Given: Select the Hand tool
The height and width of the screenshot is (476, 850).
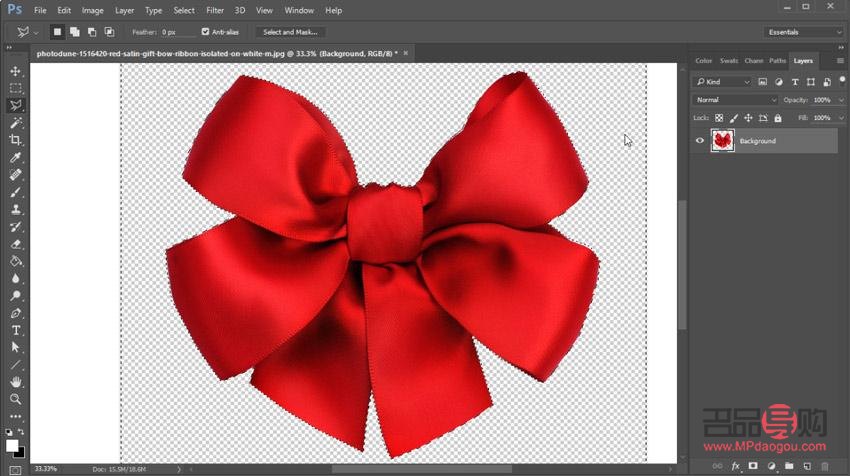Looking at the screenshot, I should (x=16, y=382).
